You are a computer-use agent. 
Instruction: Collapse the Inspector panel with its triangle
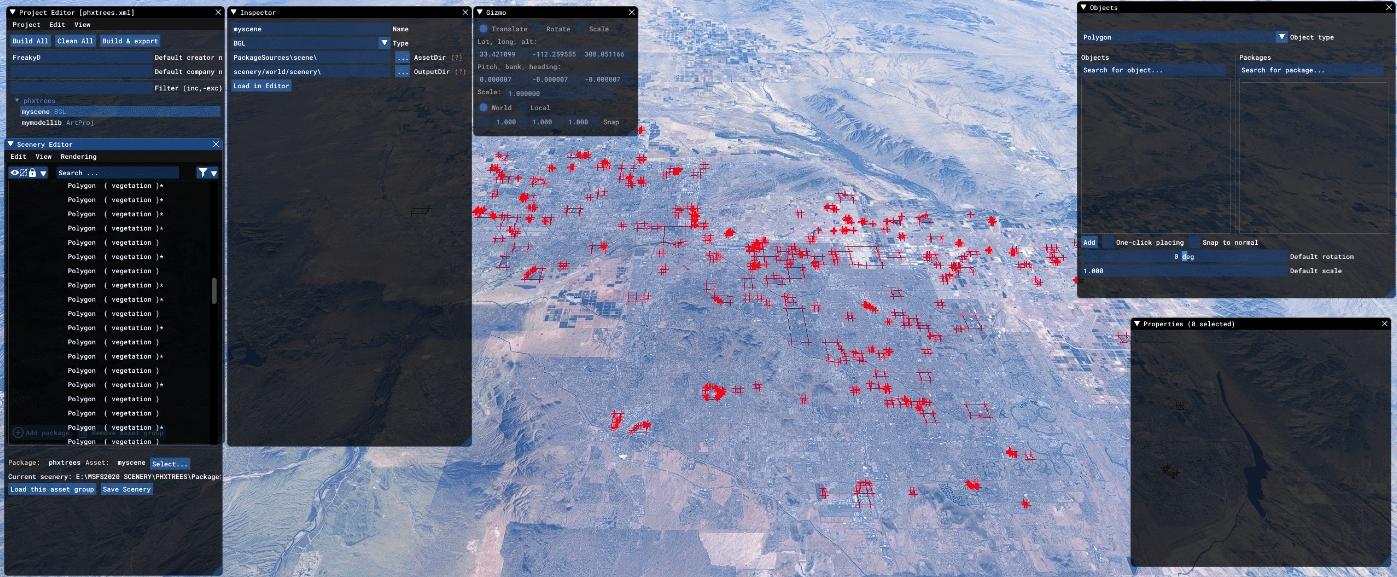click(x=234, y=12)
